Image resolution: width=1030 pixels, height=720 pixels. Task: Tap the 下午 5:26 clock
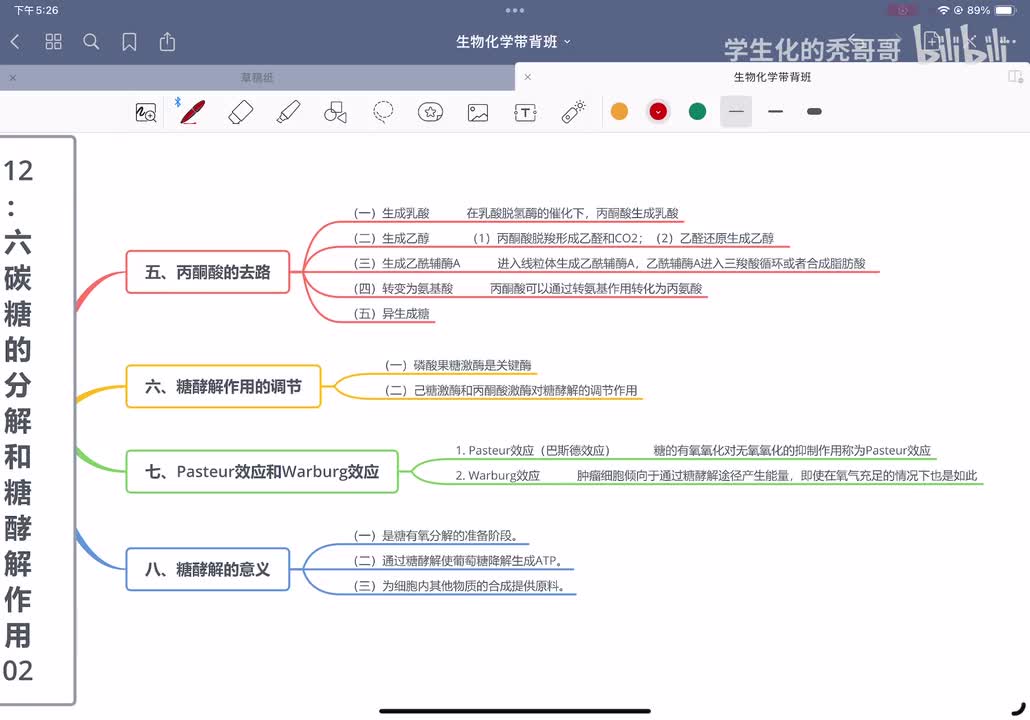tap(36, 11)
